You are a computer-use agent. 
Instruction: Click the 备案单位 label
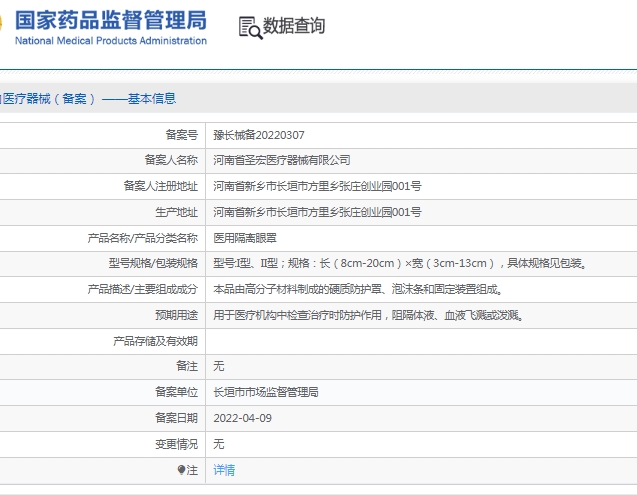(177, 393)
